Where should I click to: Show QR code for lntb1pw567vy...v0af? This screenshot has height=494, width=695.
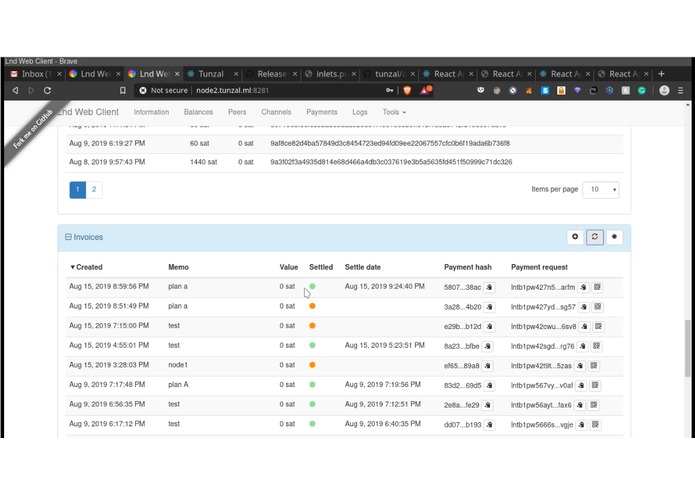click(x=595, y=385)
